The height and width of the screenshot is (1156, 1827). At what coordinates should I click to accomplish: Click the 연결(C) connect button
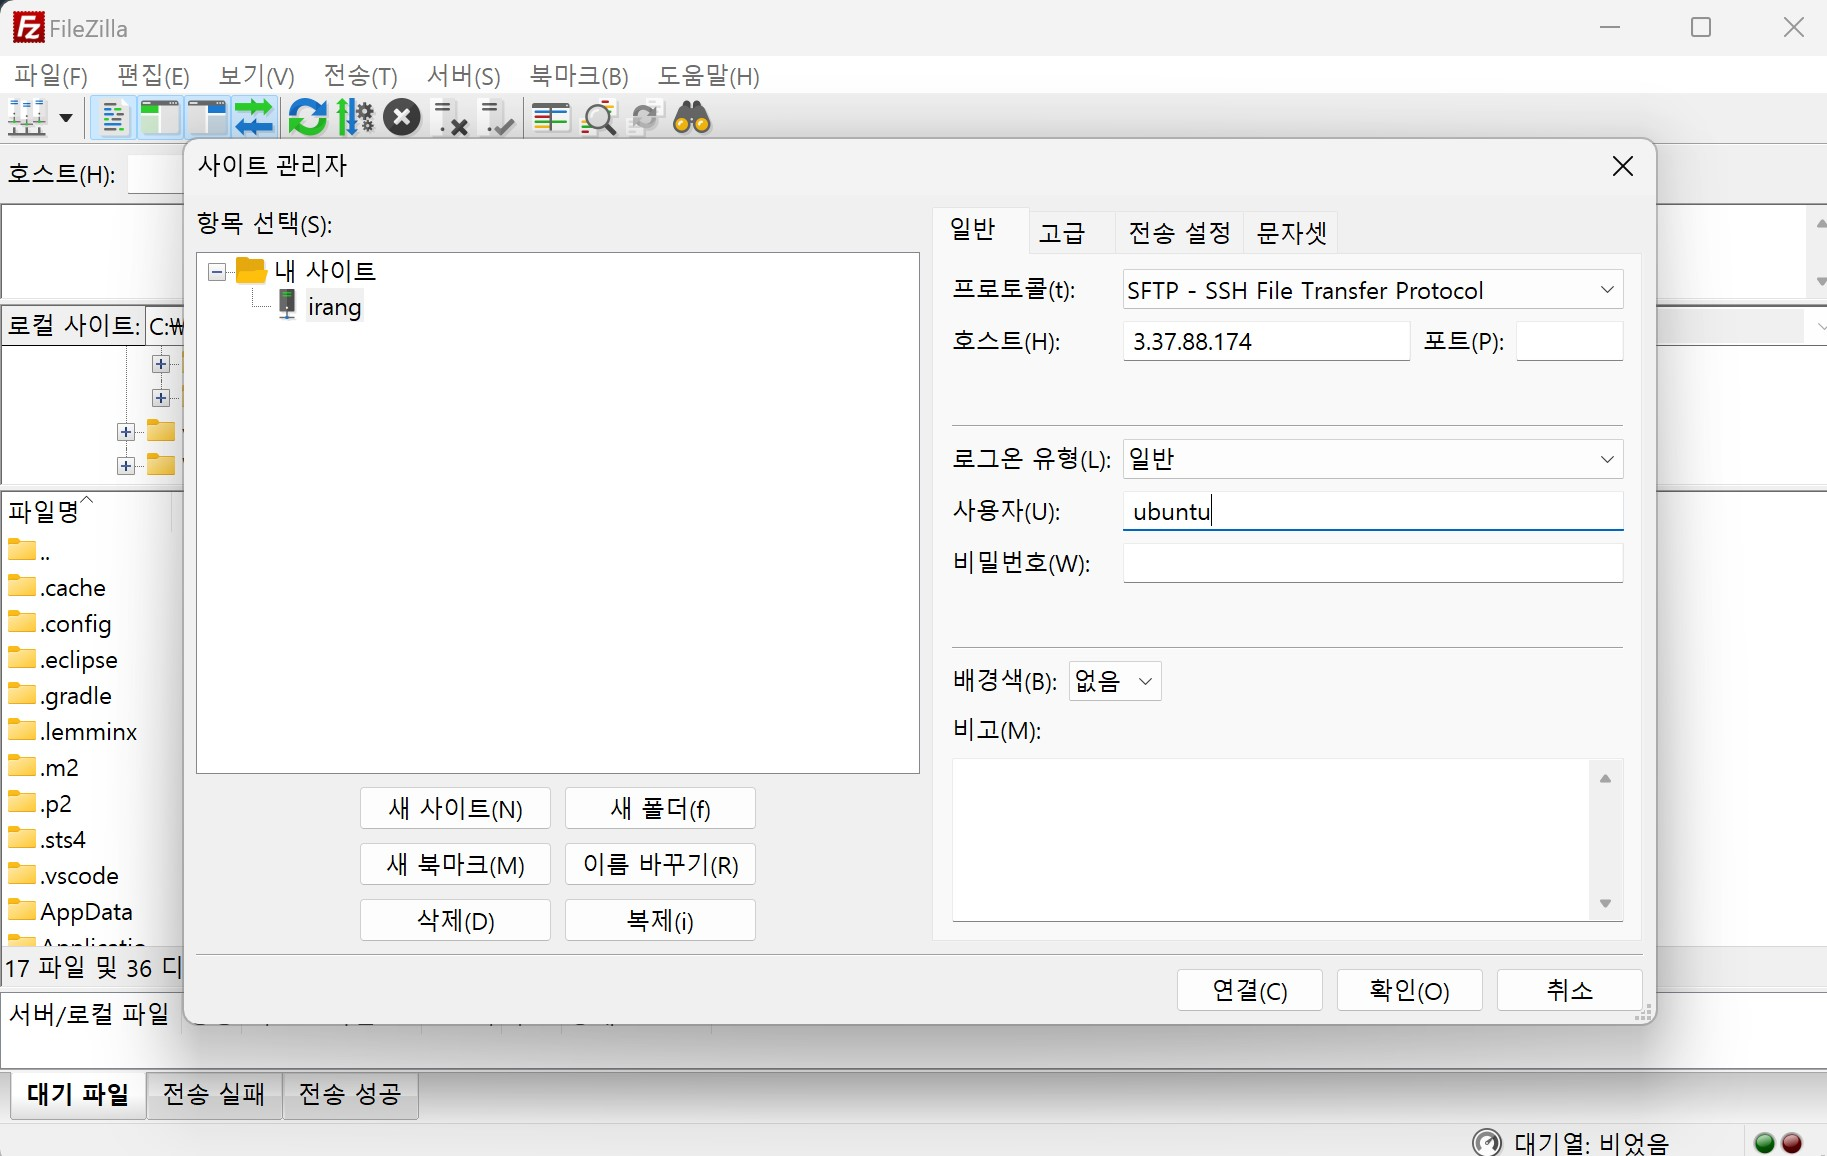tap(1249, 990)
